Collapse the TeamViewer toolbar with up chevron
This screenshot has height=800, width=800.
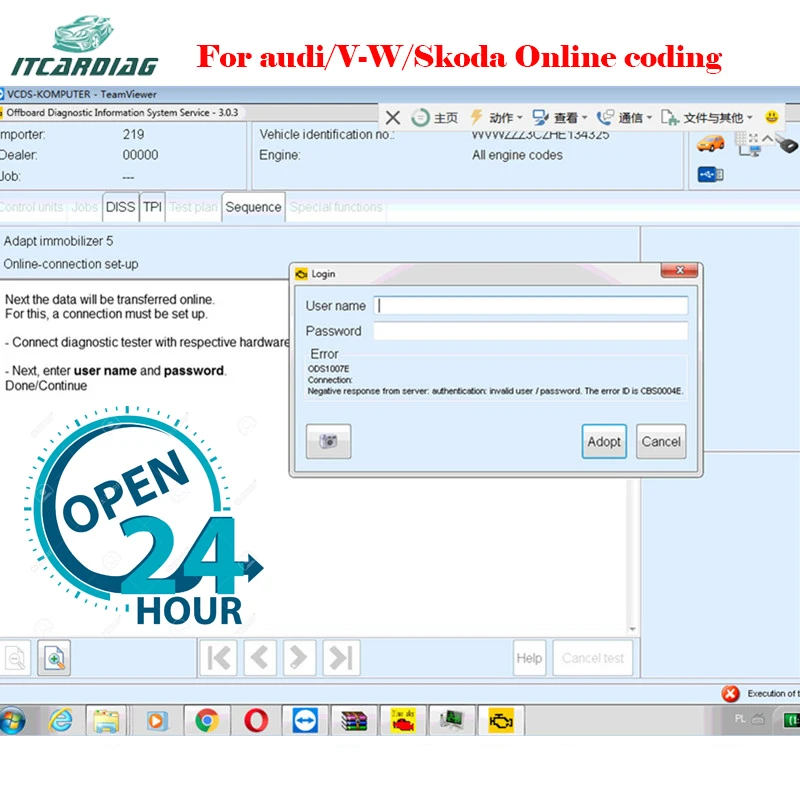767,138
